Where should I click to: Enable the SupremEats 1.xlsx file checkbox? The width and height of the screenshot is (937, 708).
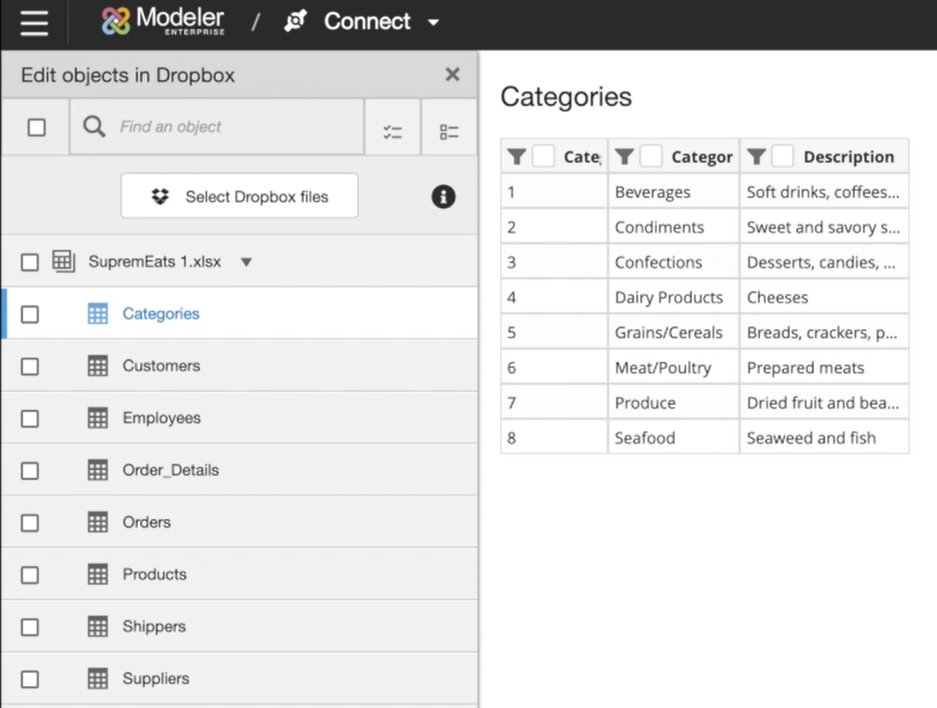(x=30, y=262)
